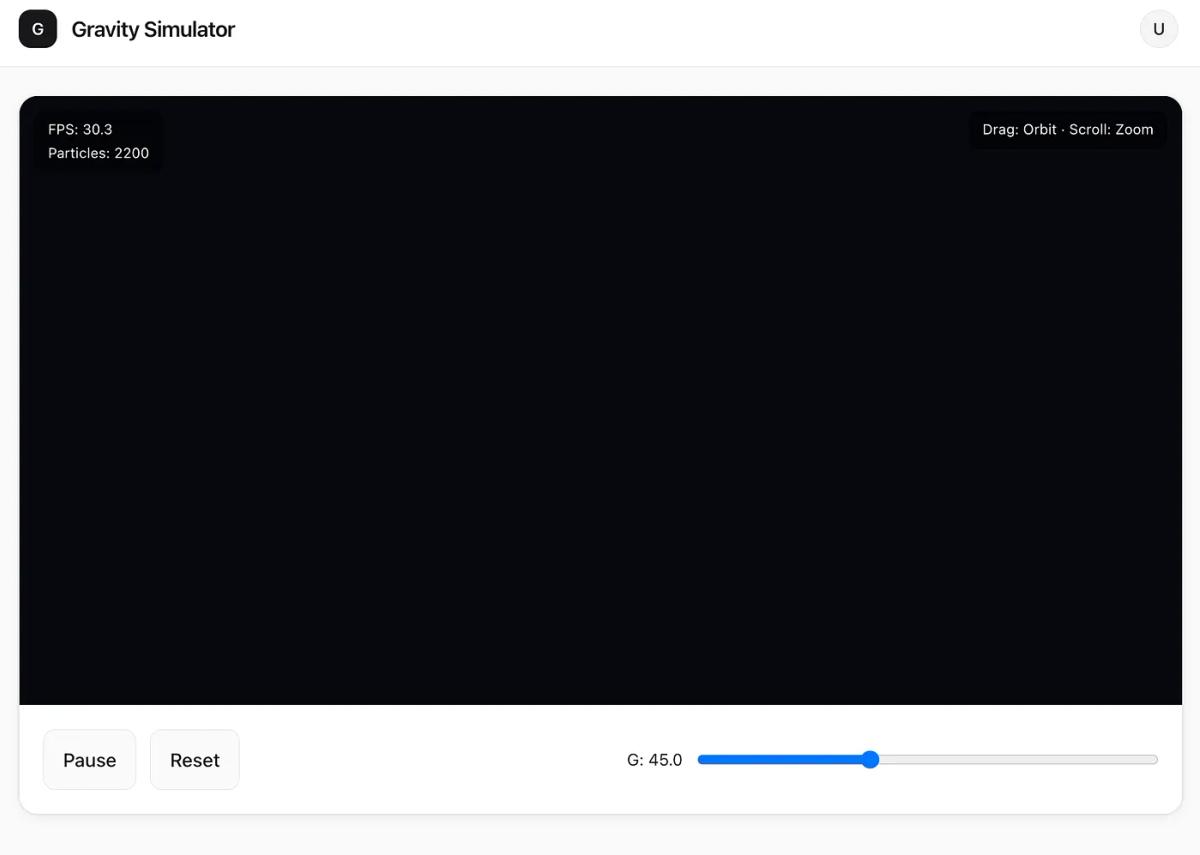
Task: Click the Pause control to halt particles
Action: [89, 760]
